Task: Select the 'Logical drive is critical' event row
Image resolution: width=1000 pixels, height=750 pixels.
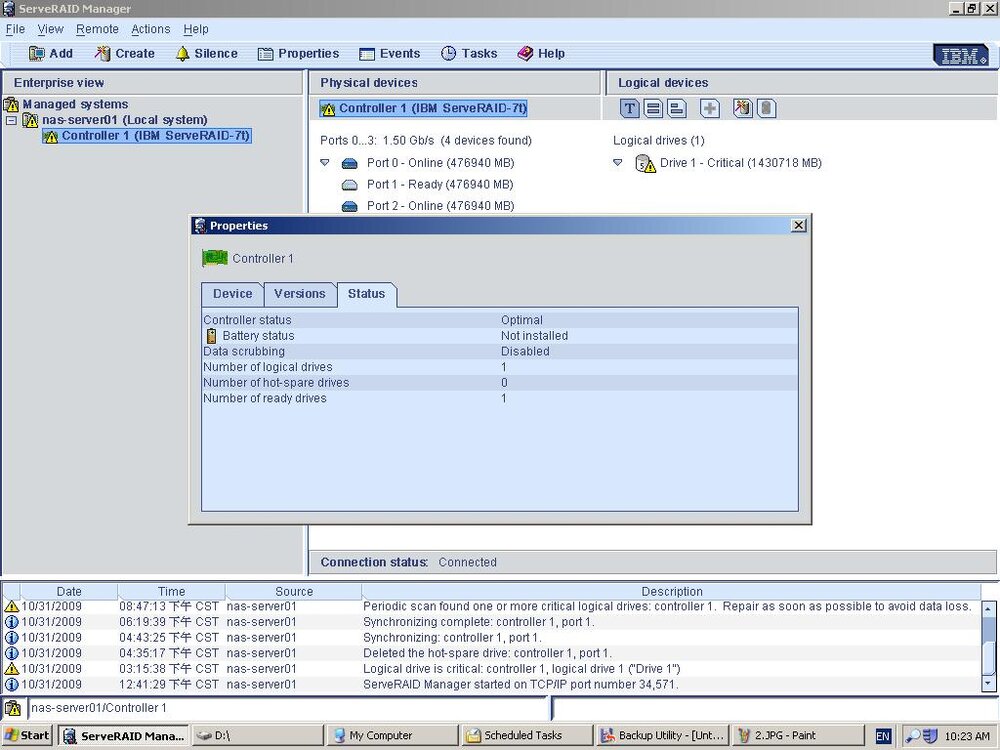Action: pyautogui.click(x=491, y=669)
